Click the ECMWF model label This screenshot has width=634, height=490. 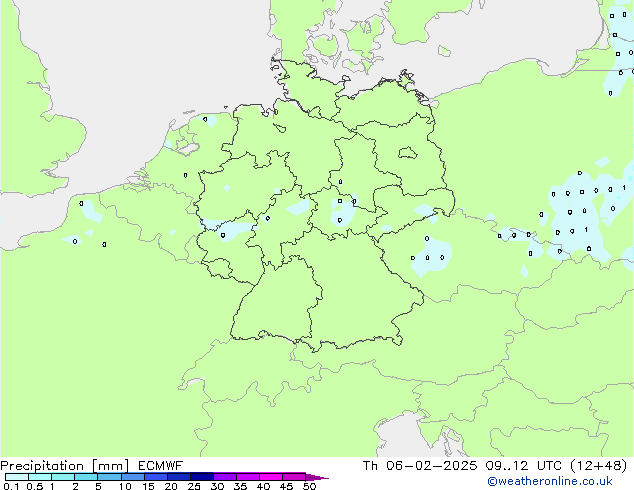click(160, 466)
